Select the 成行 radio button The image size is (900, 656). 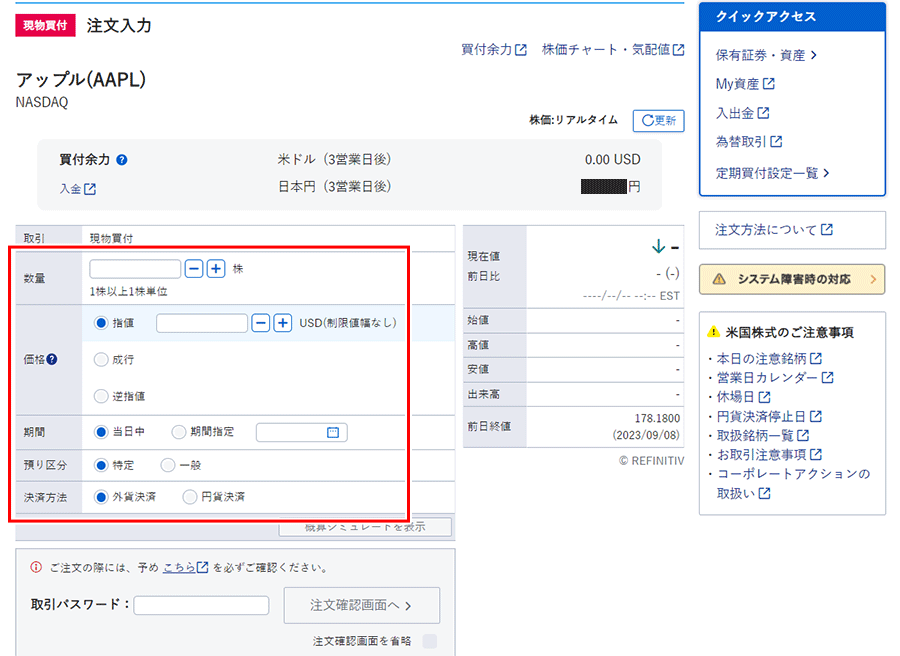[x=101, y=359]
